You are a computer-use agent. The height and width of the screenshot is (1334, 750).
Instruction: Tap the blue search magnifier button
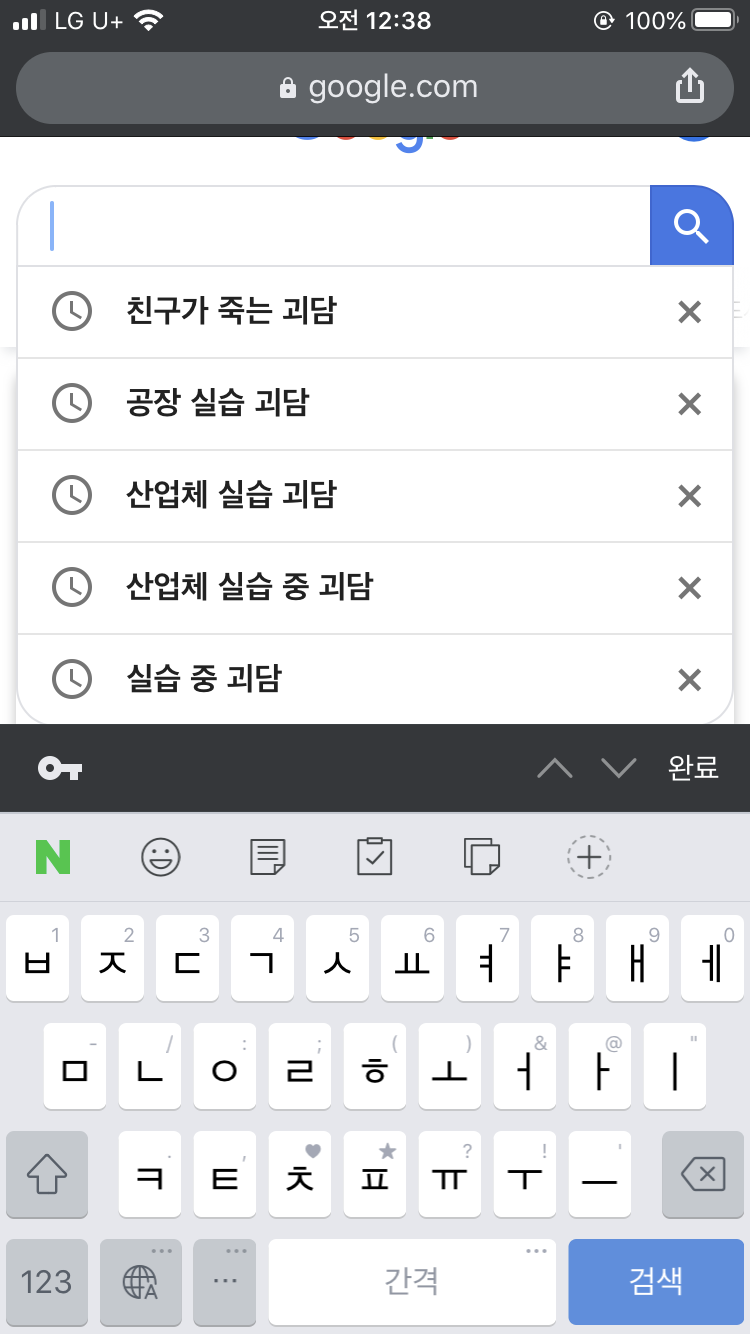[x=691, y=226]
